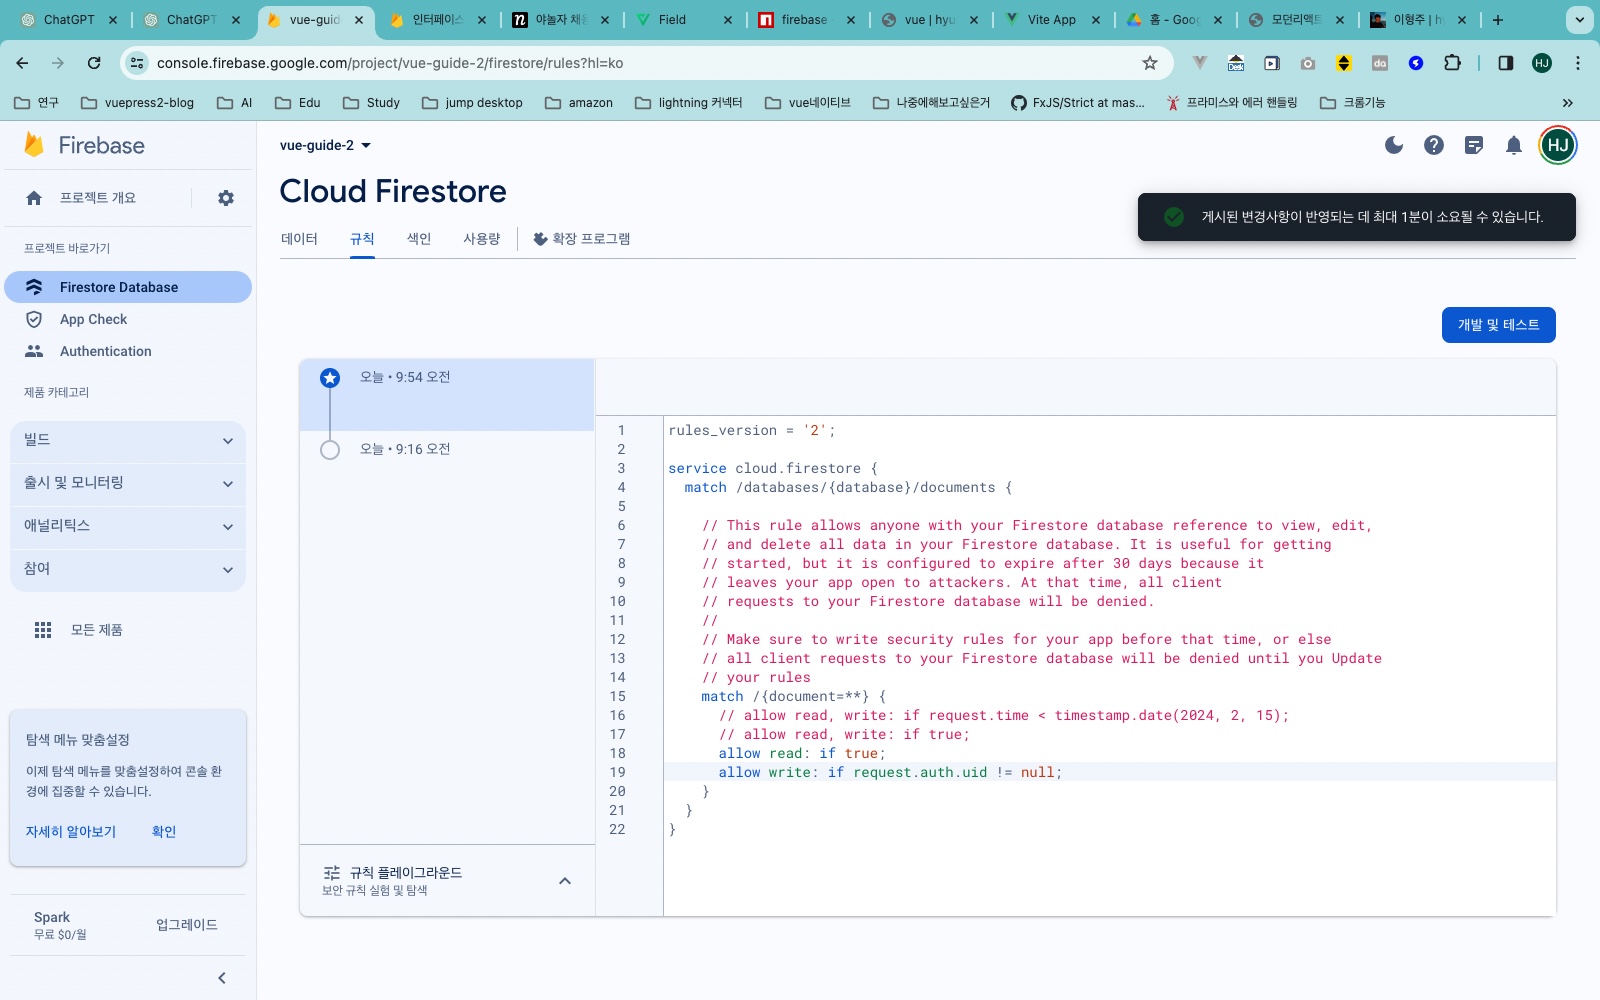The height and width of the screenshot is (1000, 1600).
Task: Open 크롬기능 bookmark folder
Action: point(1353,102)
